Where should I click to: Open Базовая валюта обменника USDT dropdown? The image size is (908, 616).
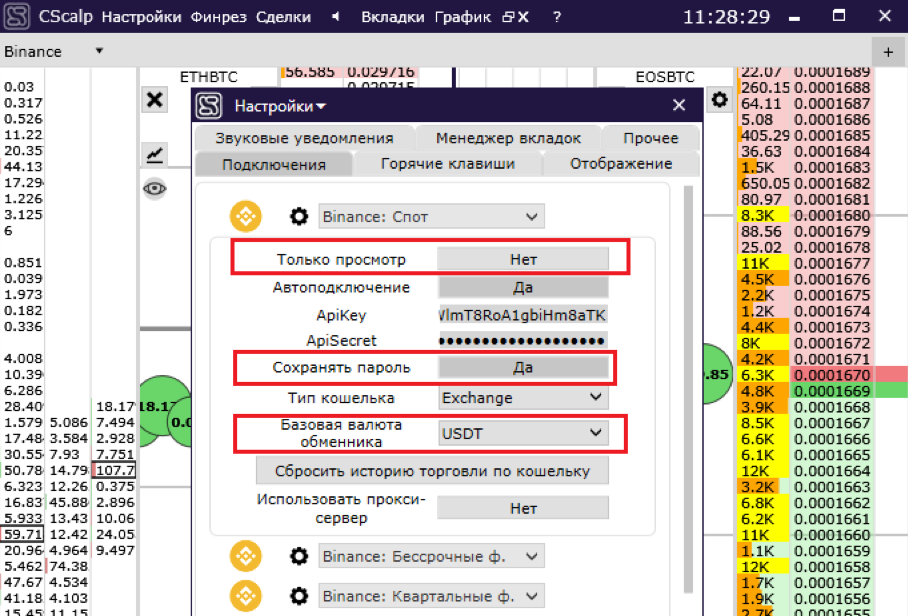coord(523,433)
